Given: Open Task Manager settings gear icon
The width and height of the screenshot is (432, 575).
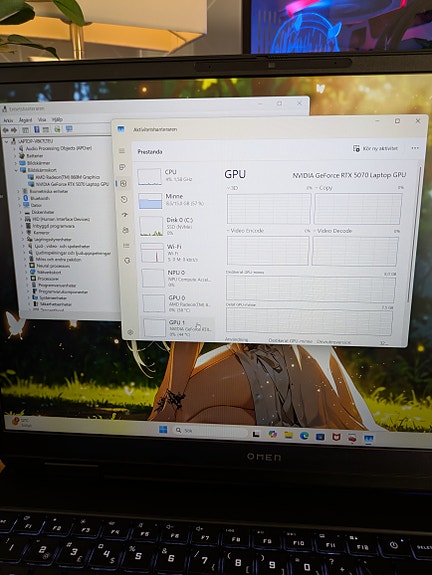Looking at the screenshot, I should [x=130, y=332].
